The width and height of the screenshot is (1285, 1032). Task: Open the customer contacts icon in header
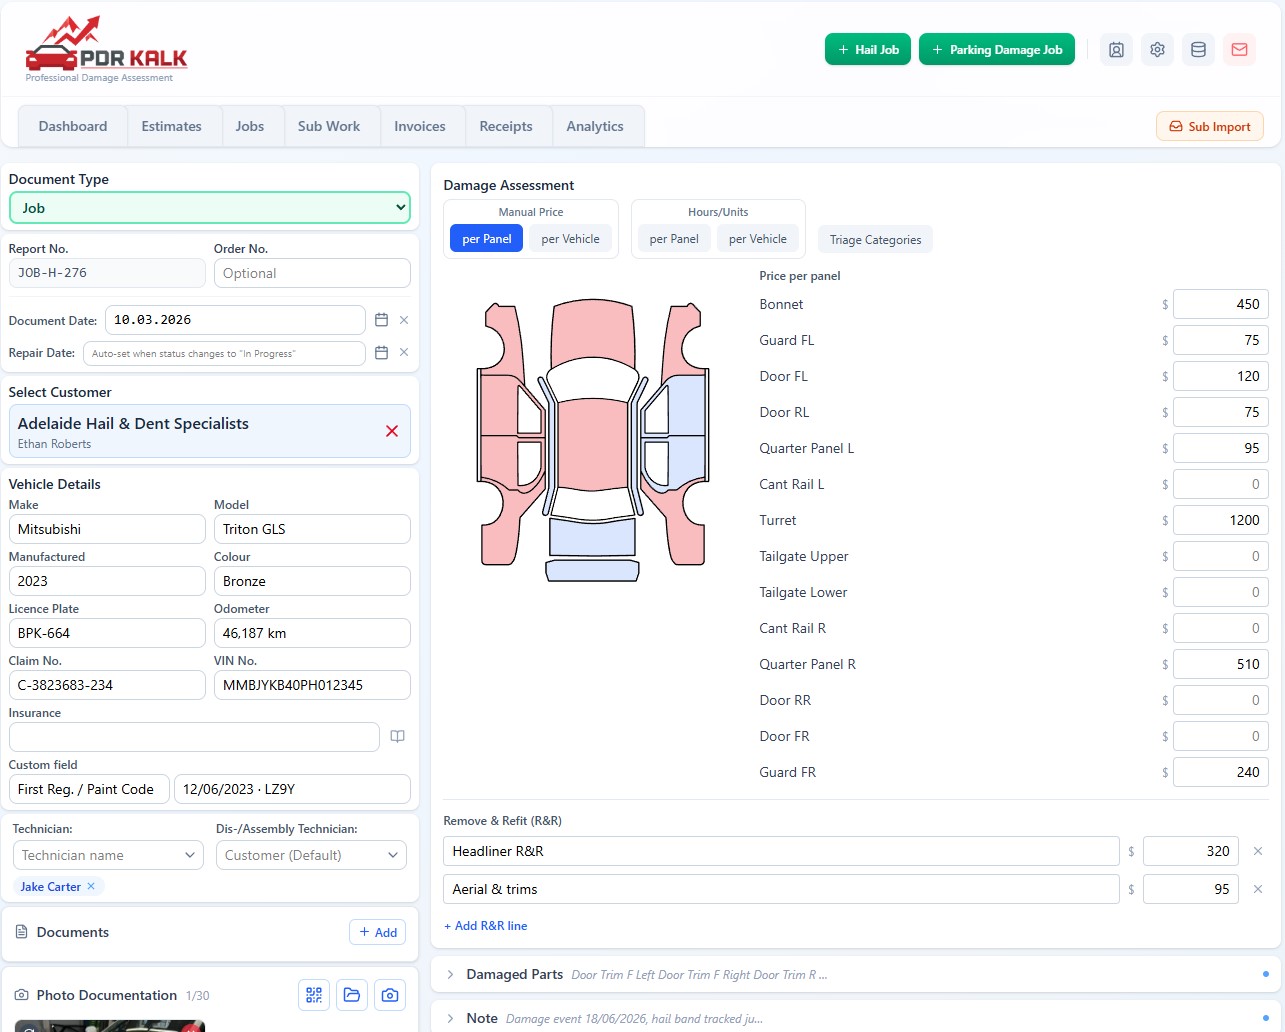[1116, 50]
